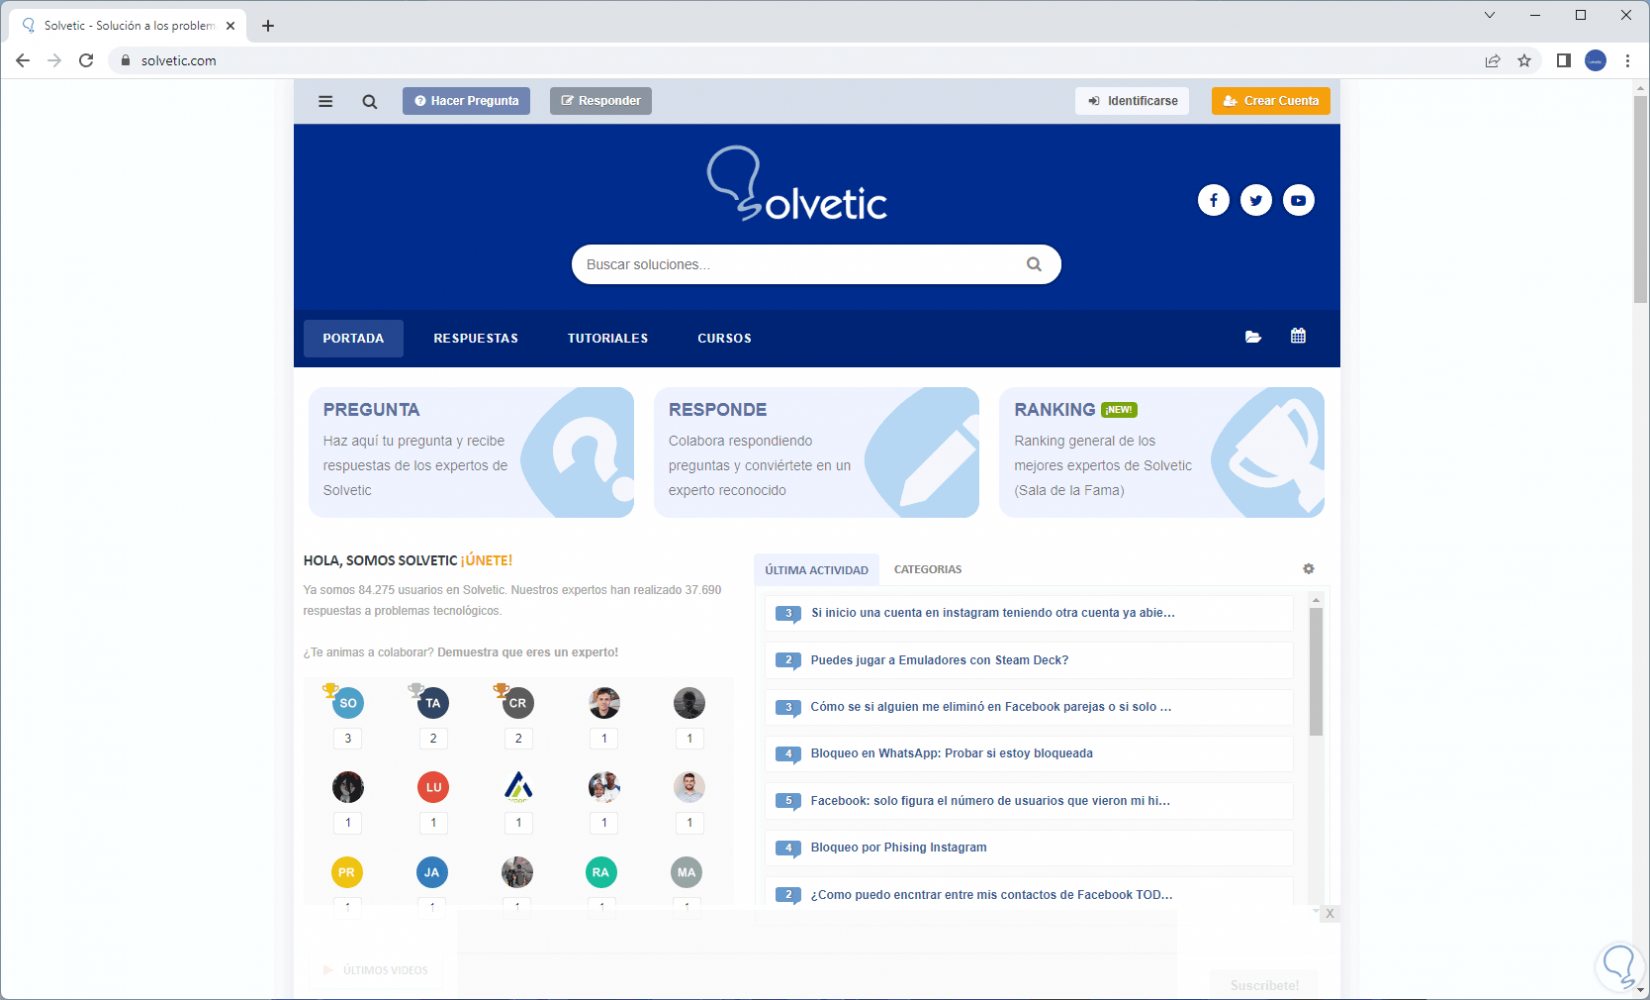Screen dimensions: 1650x1000
Task: Open the calendar icon in navigation bar
Action: pos(1298,336)
